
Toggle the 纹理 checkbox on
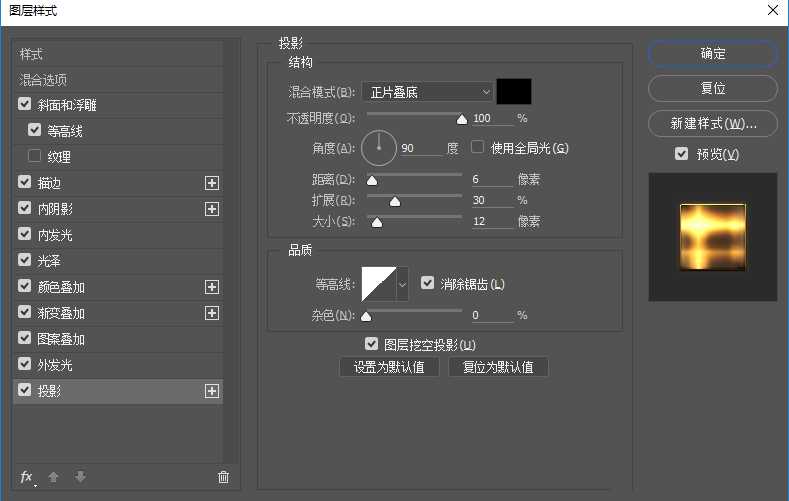pyautogui.click(x=35, y=157)
